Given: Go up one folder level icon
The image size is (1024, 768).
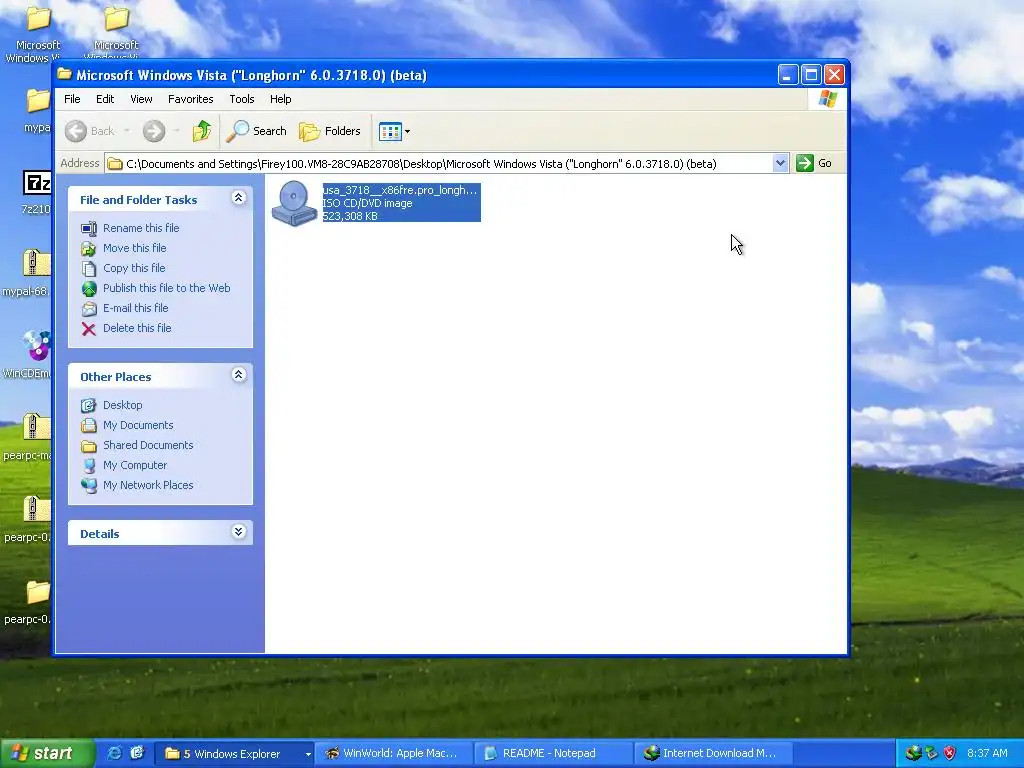Looking at the screenshot, I should pos(202,131).
